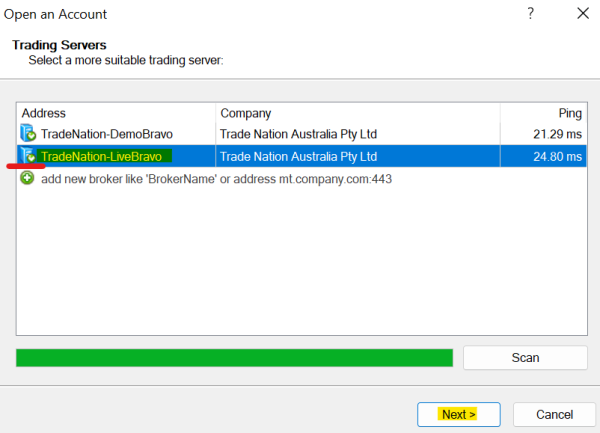This screenshot has height=433, width=600.
Task: Click Trade Nation Australia company in LiveBravo row
Action: coord(298,156)
